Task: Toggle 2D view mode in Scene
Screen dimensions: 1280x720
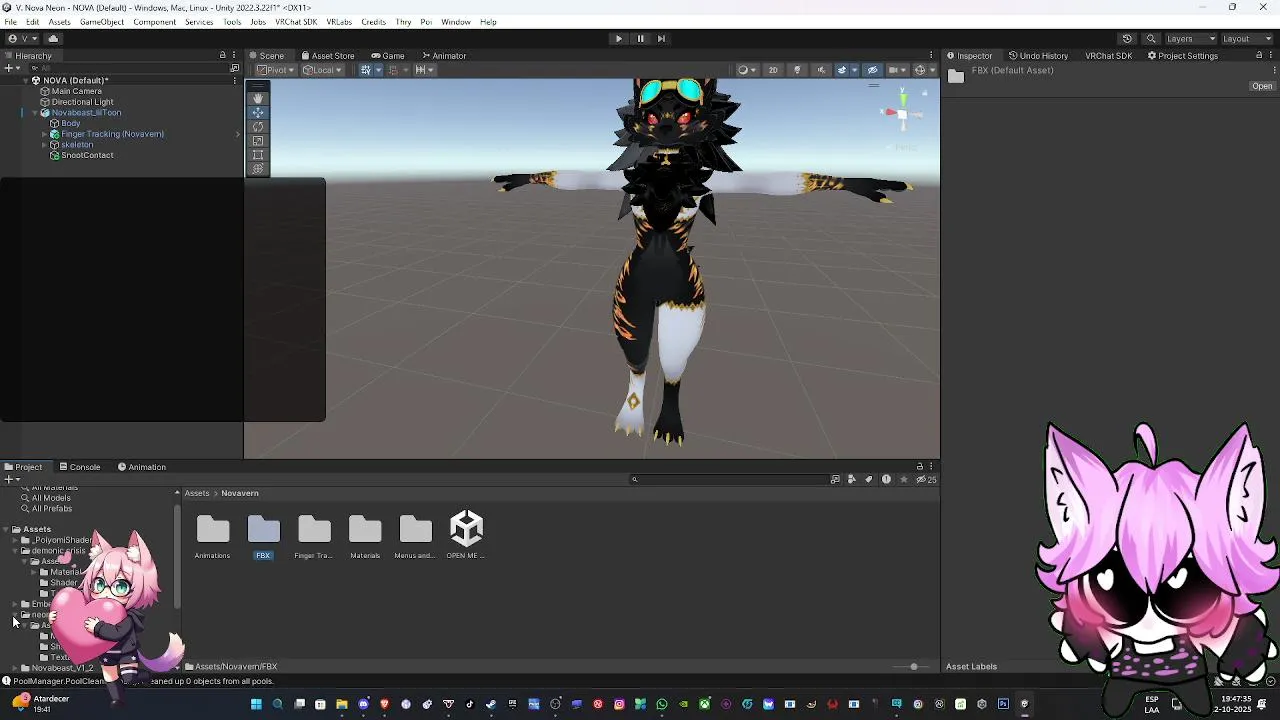Action: pos(773,70)
